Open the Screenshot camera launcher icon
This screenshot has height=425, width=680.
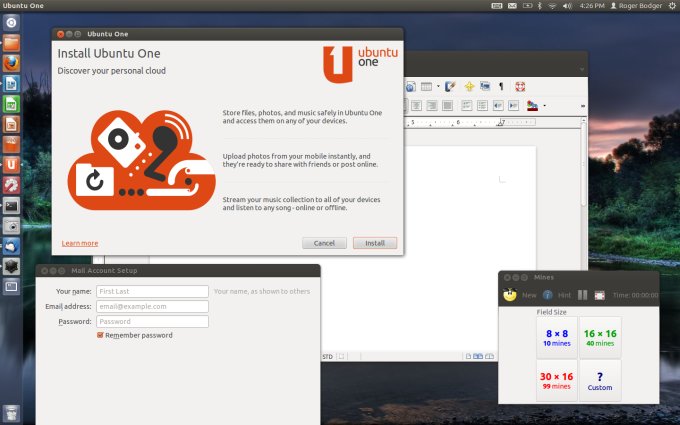click(x=11, y=226)
